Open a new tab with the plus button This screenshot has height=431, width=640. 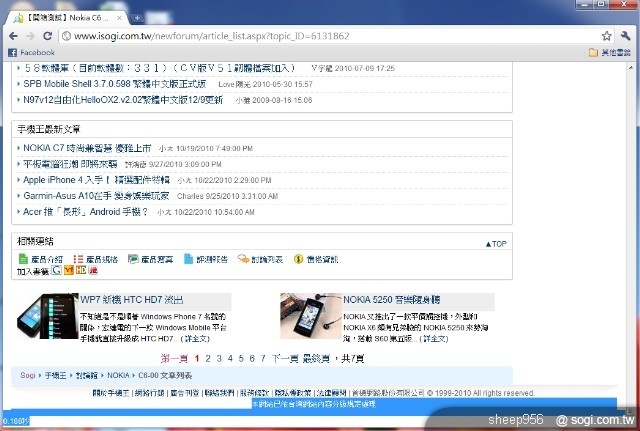coord(136,18)
